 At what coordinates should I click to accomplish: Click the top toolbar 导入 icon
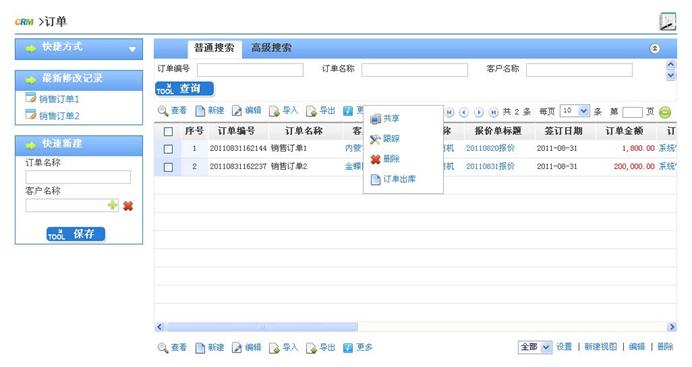pyautogui.click(x=274, y=111)
